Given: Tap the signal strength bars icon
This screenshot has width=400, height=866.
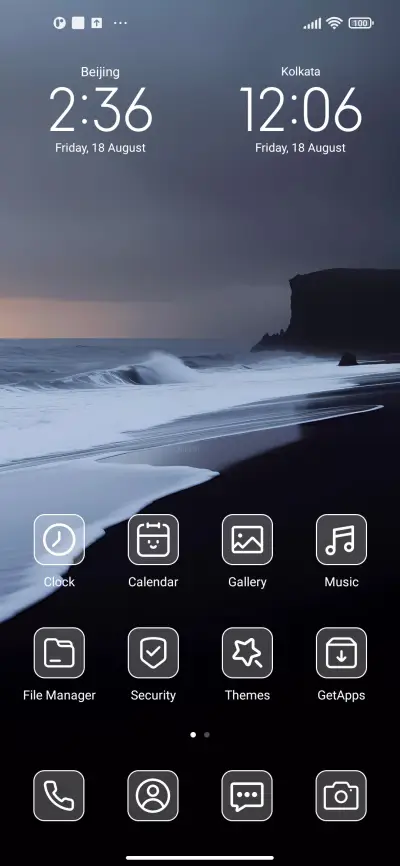Looking at the screenshot, I should pyautogui.click(x=312, y=24).
